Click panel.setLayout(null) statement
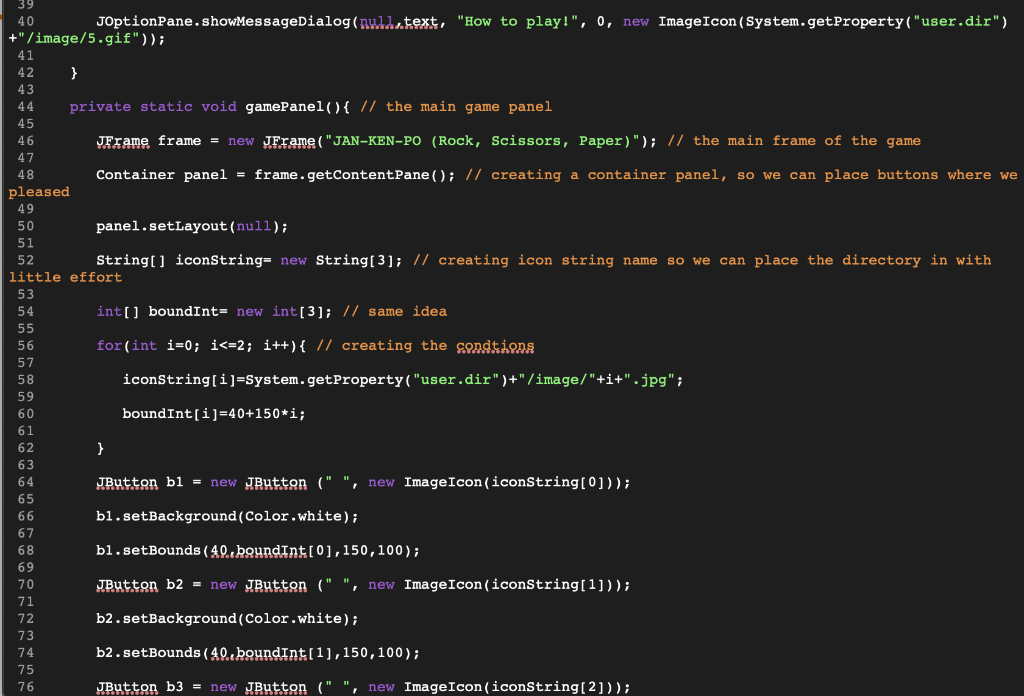Screen dimensions: 1024x696 (192, 226)
